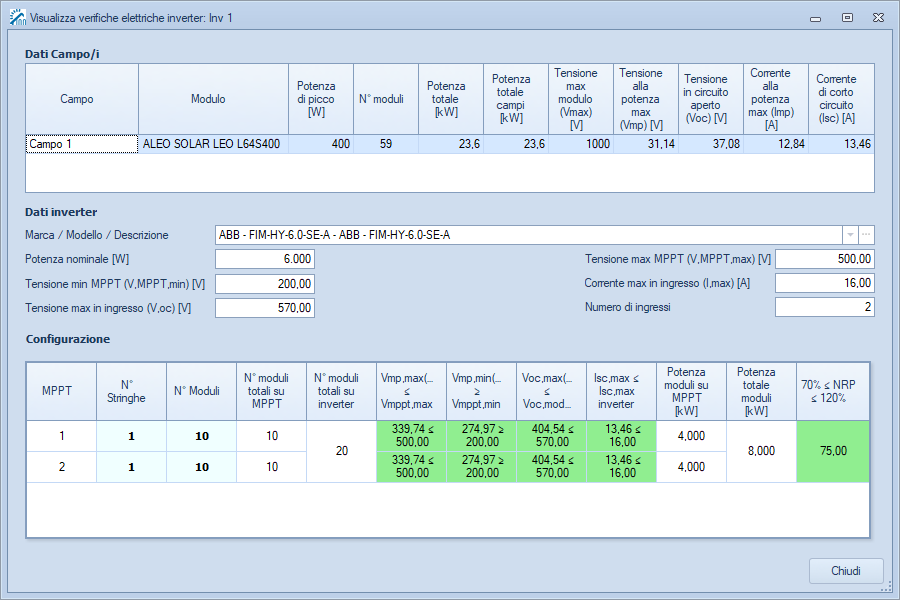Screen dimensions: 900x600
Task: Click the green Voc,max check cell for MPPT 2
Action: pos(552,467)
